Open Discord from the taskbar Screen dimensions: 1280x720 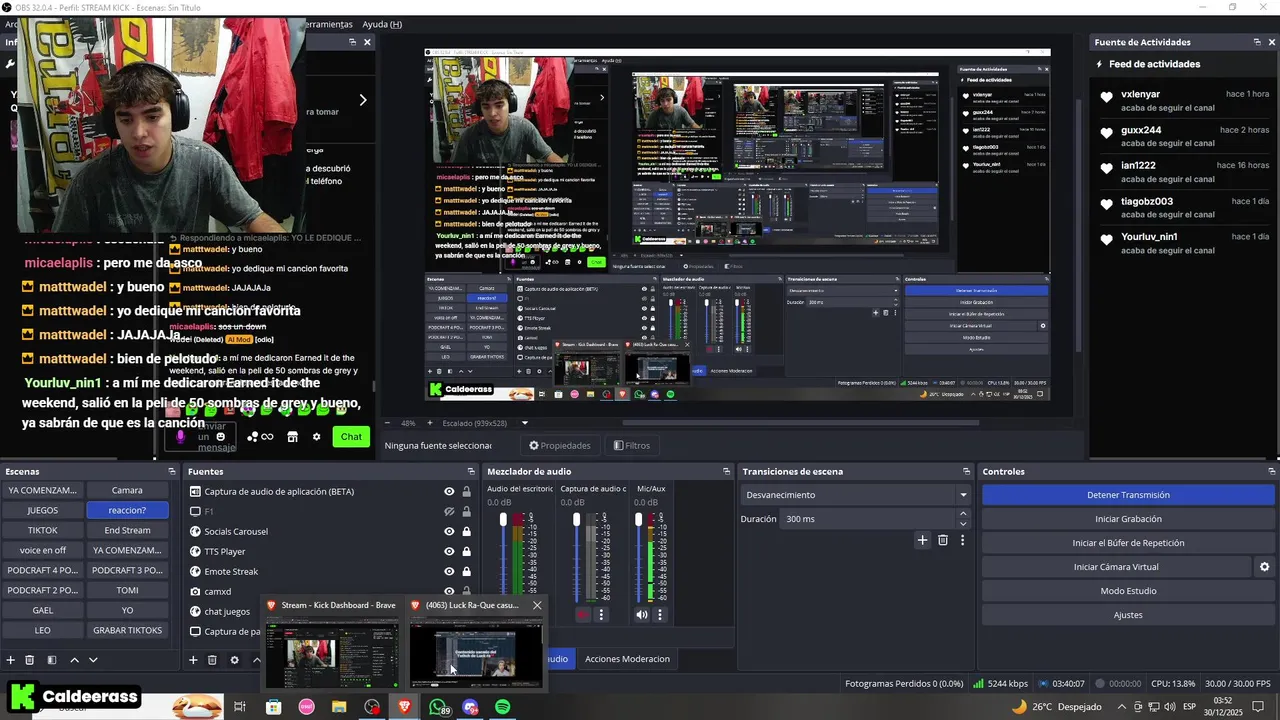(471, 707)
